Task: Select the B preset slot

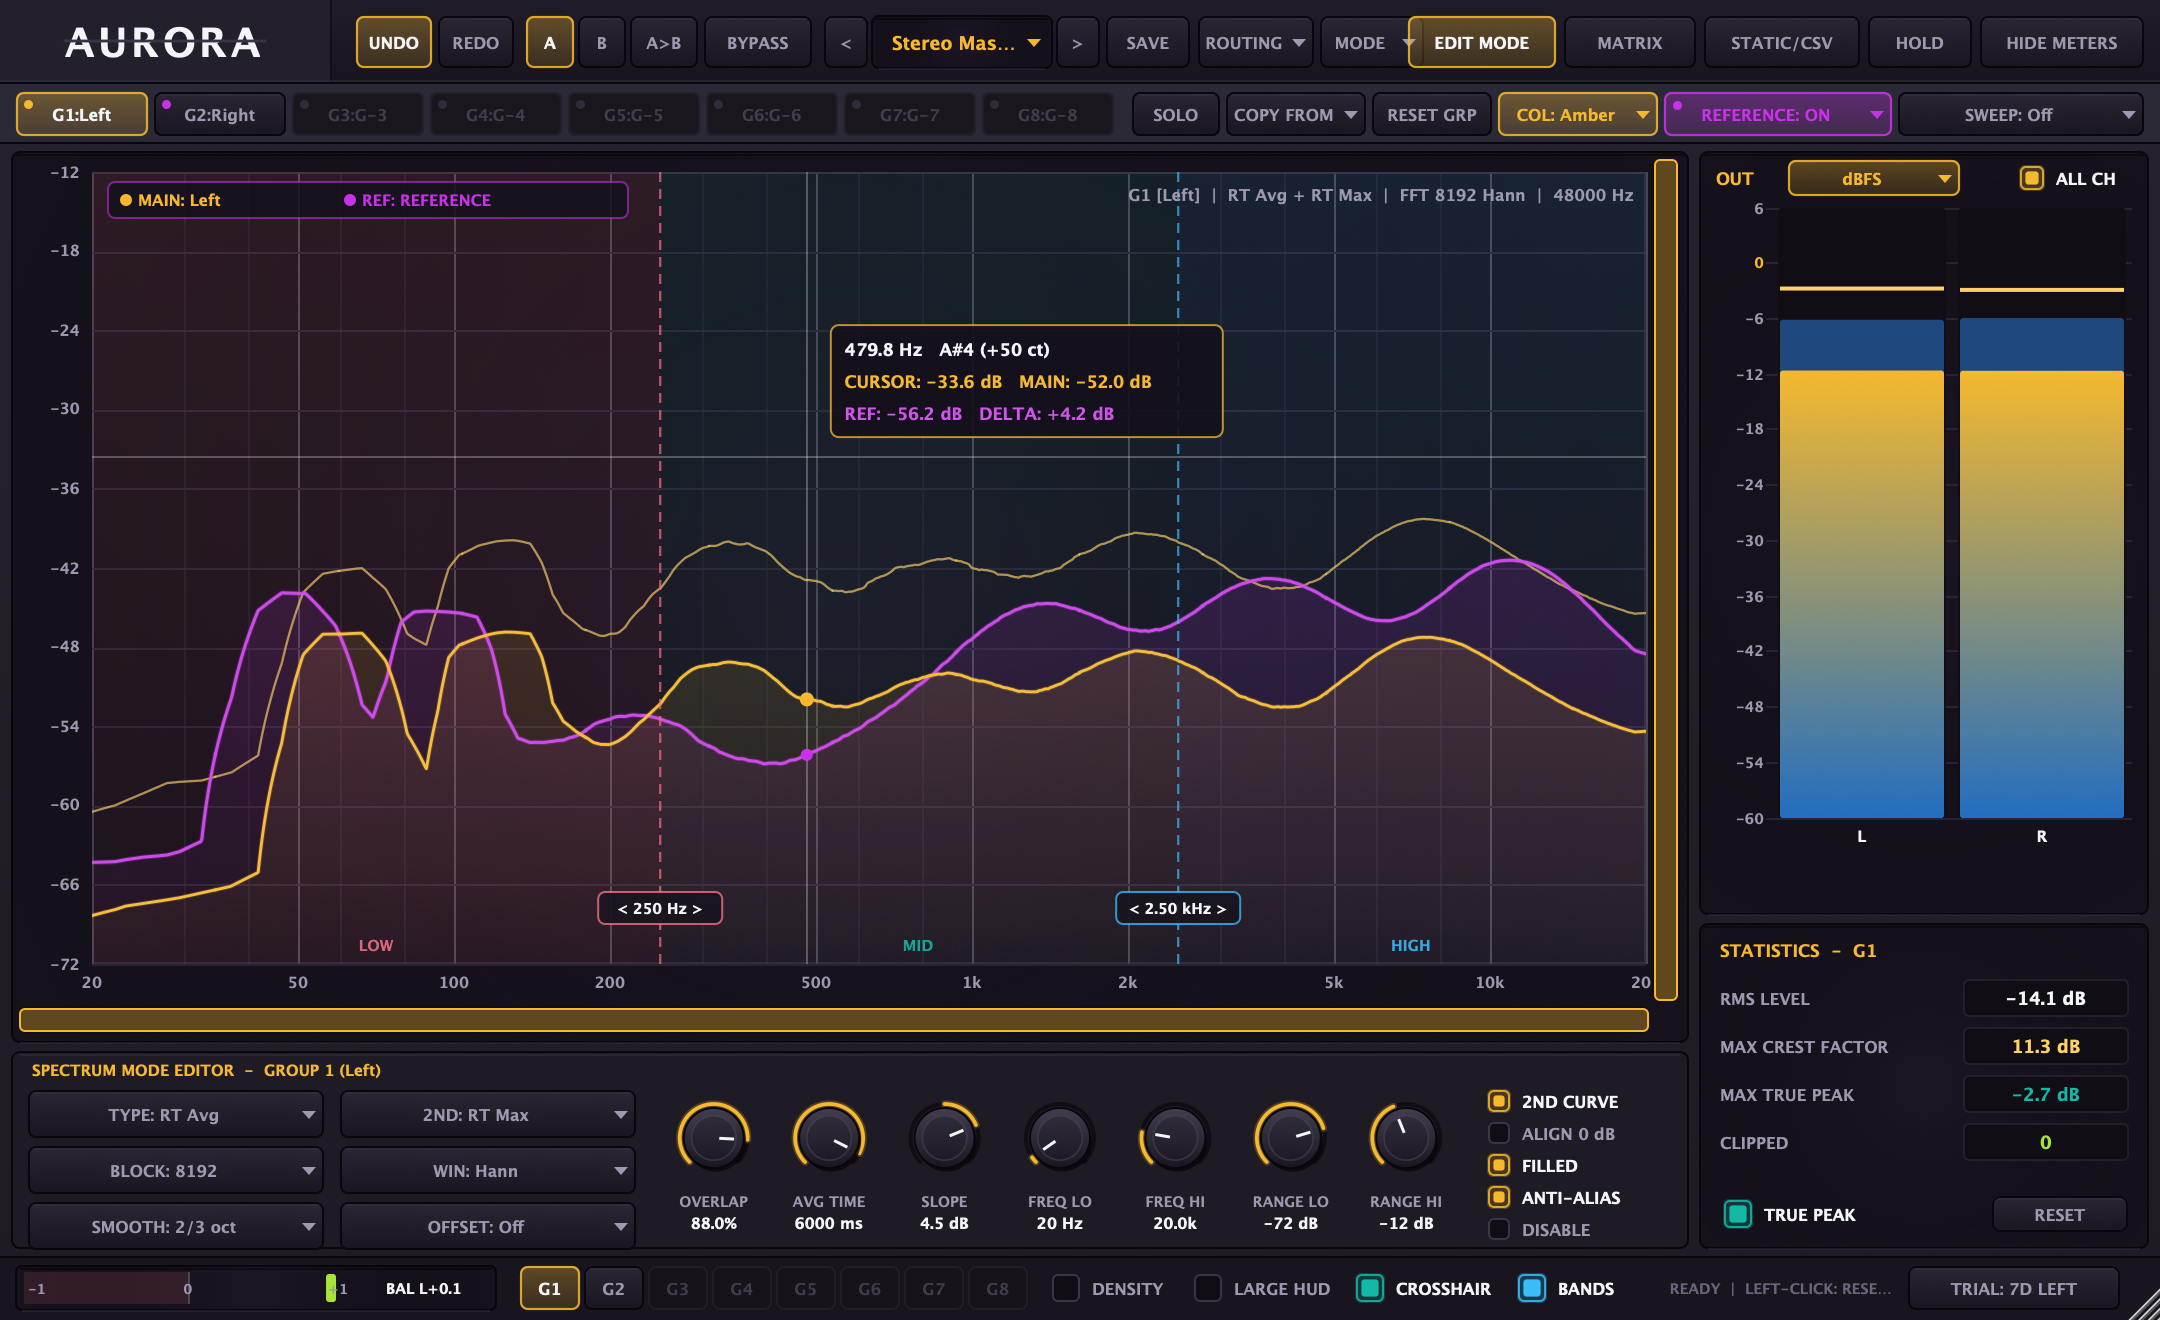Action: point(602,43)
